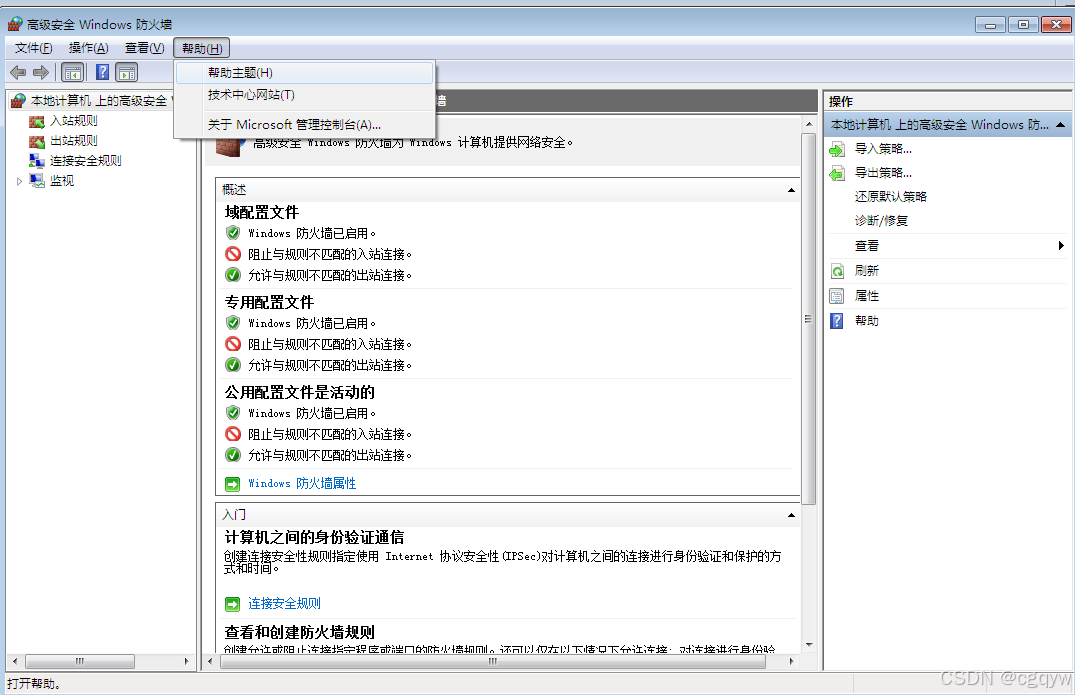This screenshot has width=1075, height=695.
Task: Click the 专用配置文件 heading
Action: [x=269, y=302]
